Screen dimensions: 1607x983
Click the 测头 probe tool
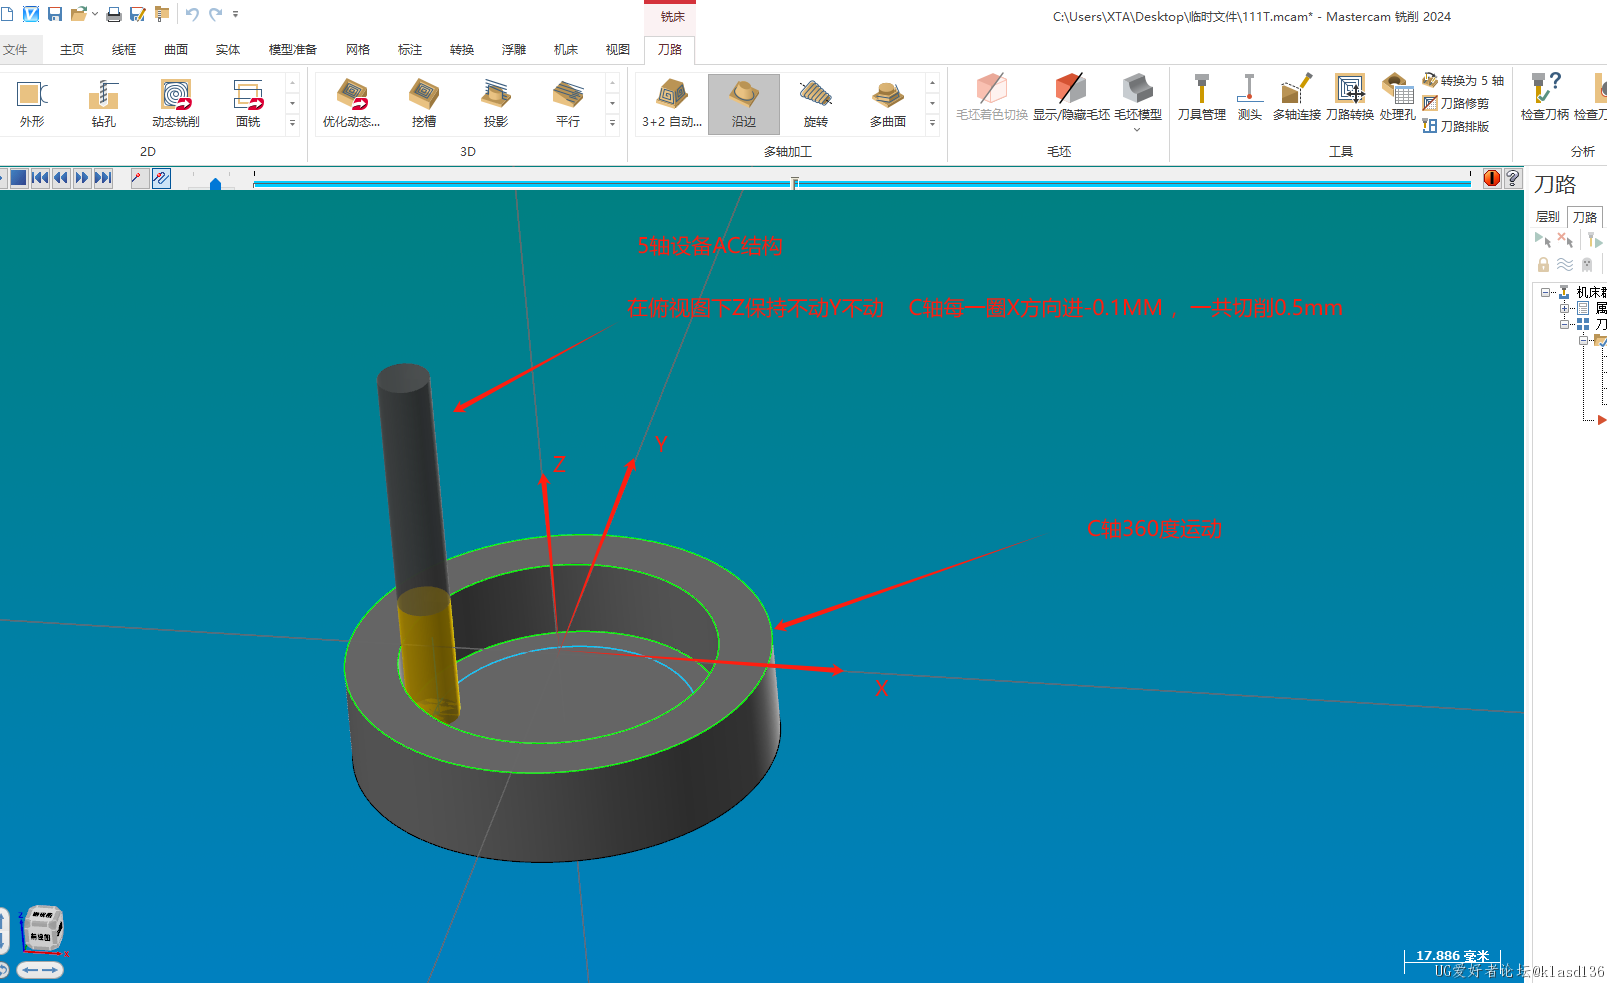click(x=1249, y=98)
